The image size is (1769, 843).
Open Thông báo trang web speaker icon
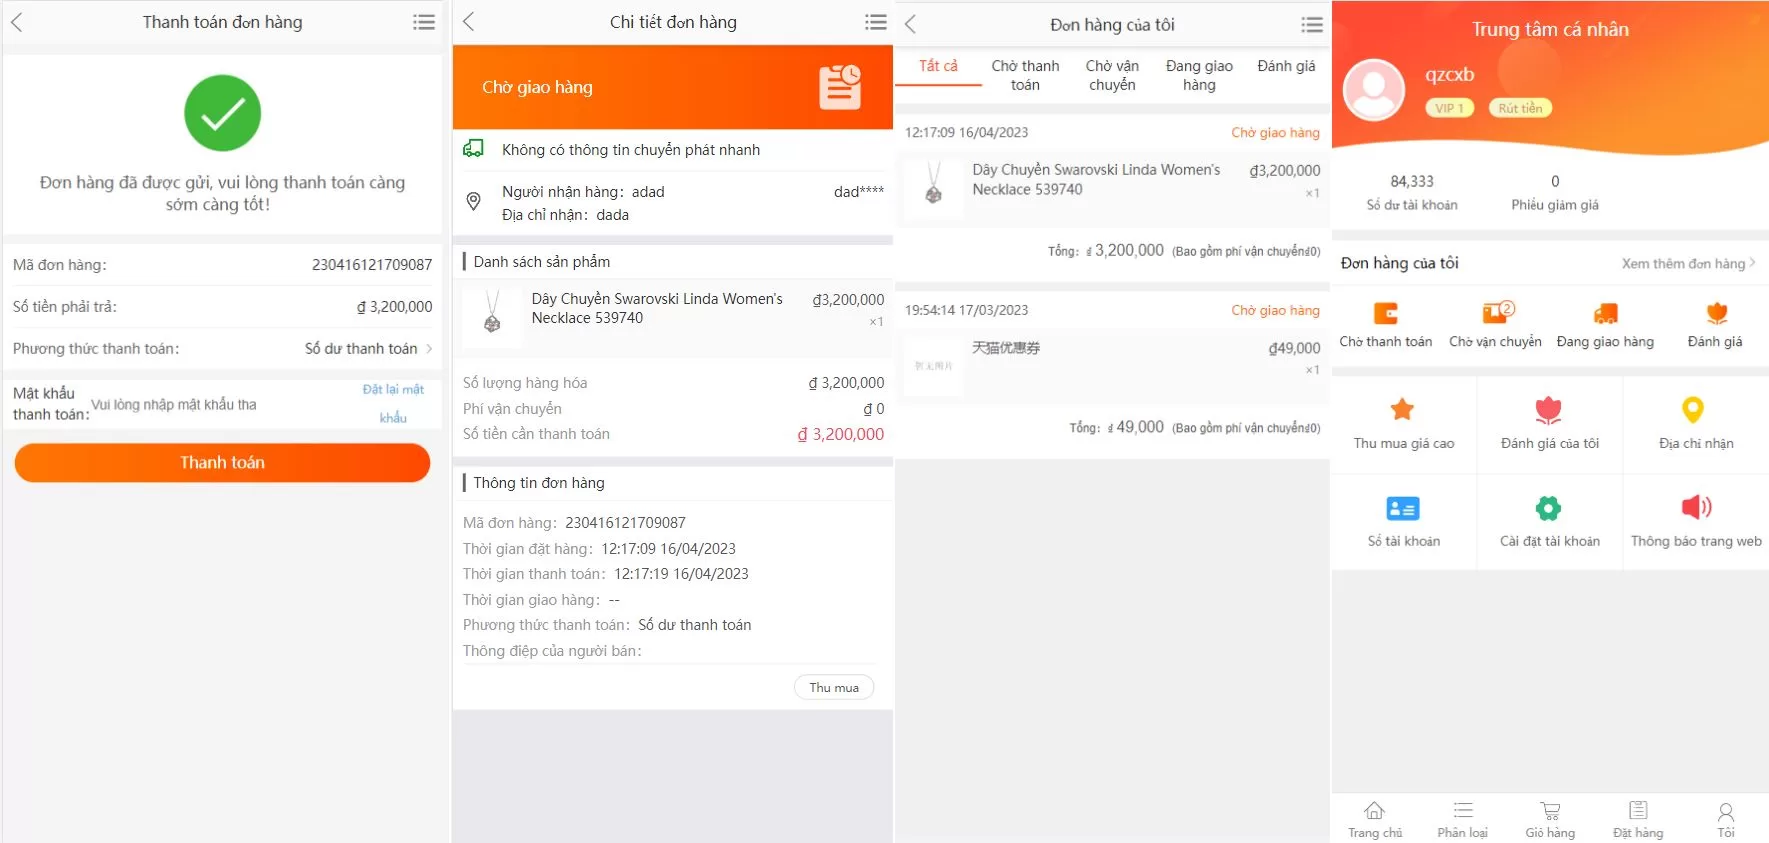(1695, 508)
